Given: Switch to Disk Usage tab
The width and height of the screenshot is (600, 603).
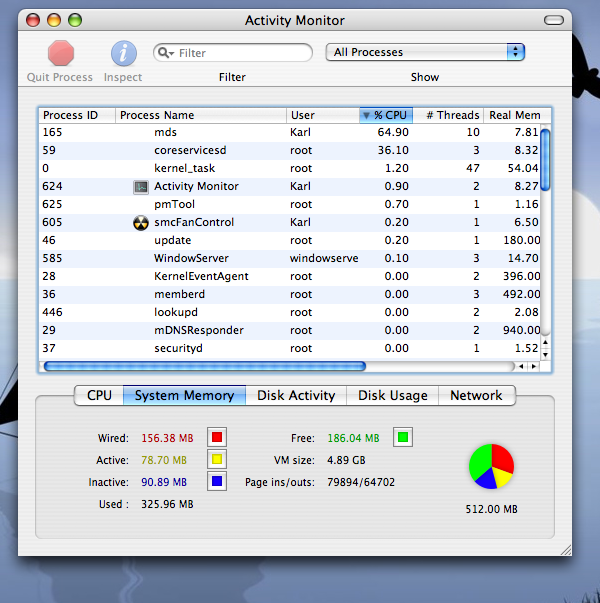Looking at the screenshot, I should tap(392, 395).
